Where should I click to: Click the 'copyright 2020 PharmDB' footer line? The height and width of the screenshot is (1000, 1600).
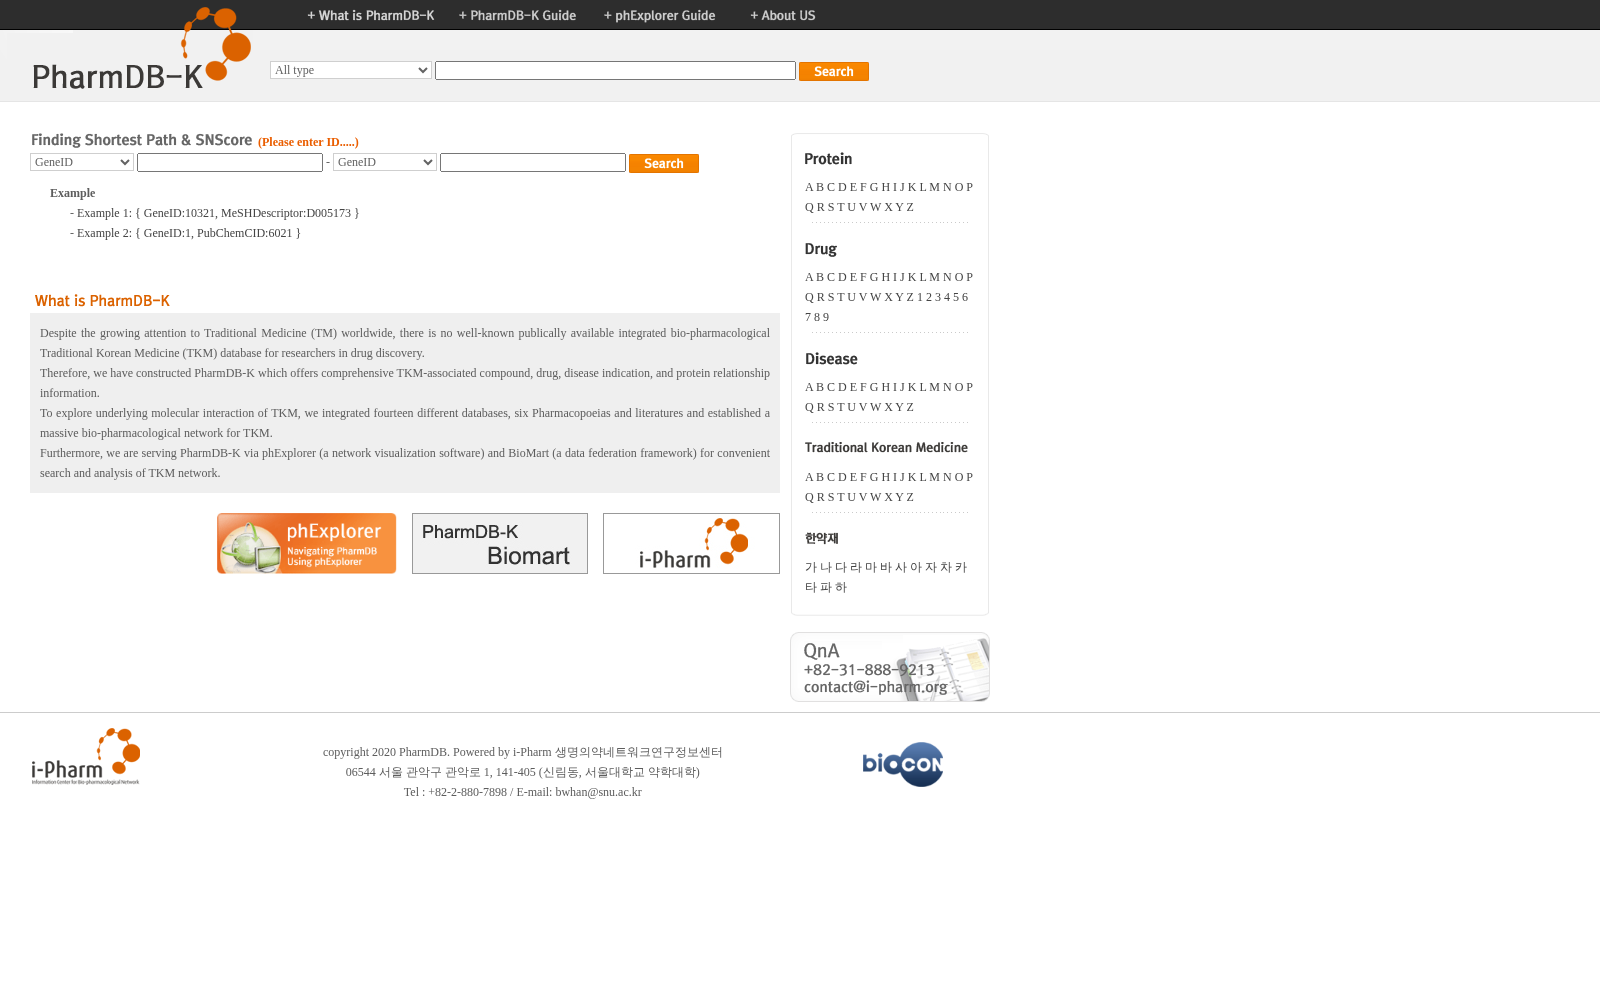point(523,752)
